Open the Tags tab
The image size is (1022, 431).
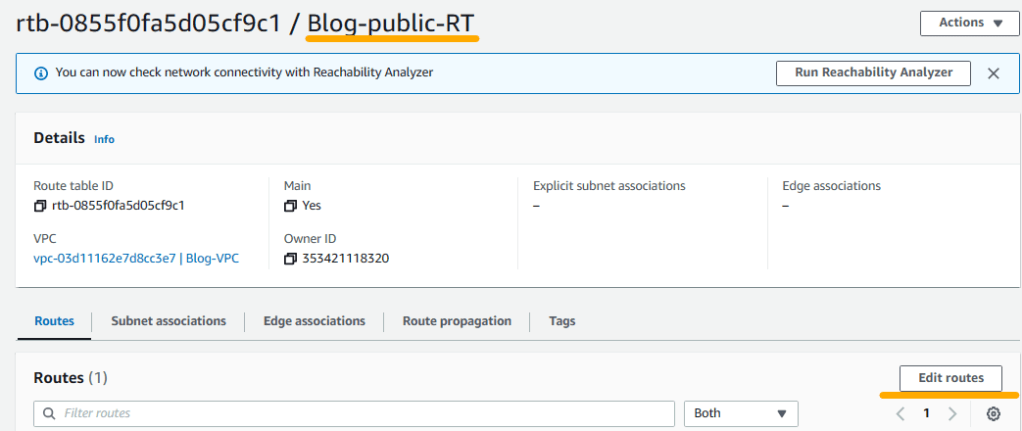coord(562,321)
